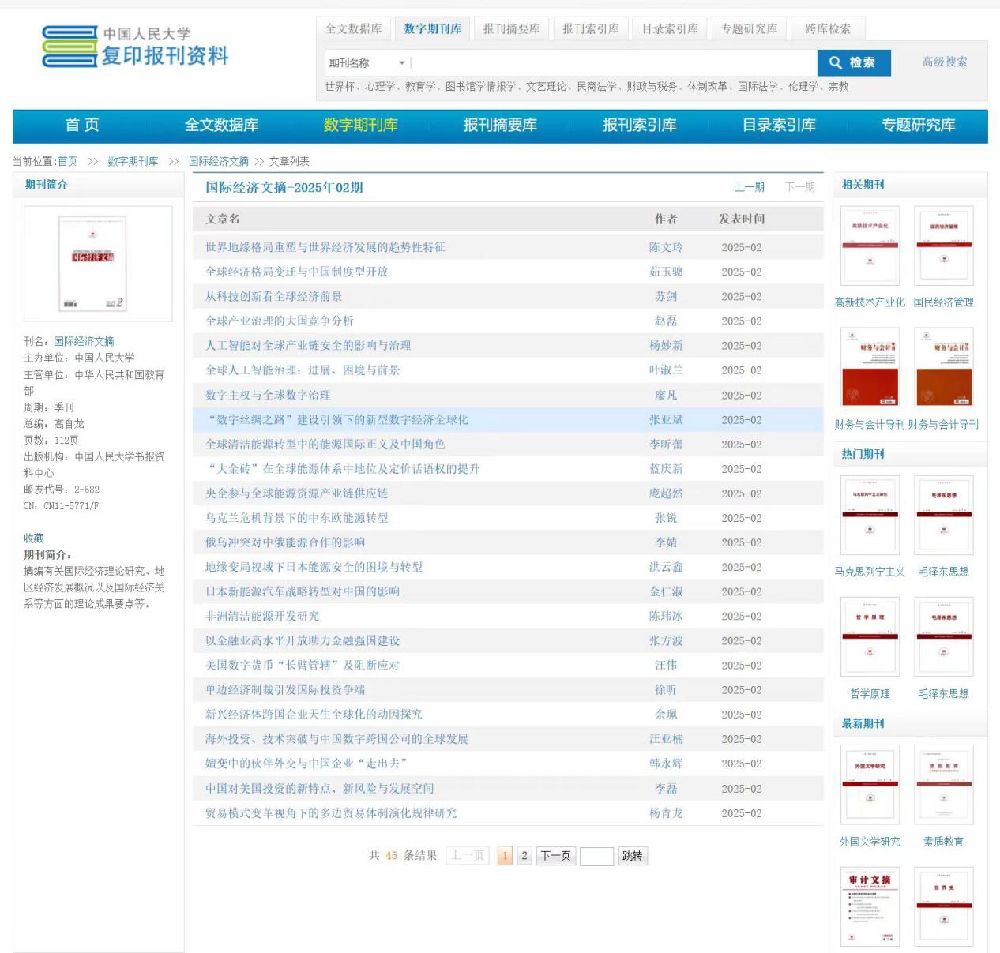This screenshot has height=953, width=1000.
Task: Switch to the 全文数据库 search tab
Action: tap(353, 29)
